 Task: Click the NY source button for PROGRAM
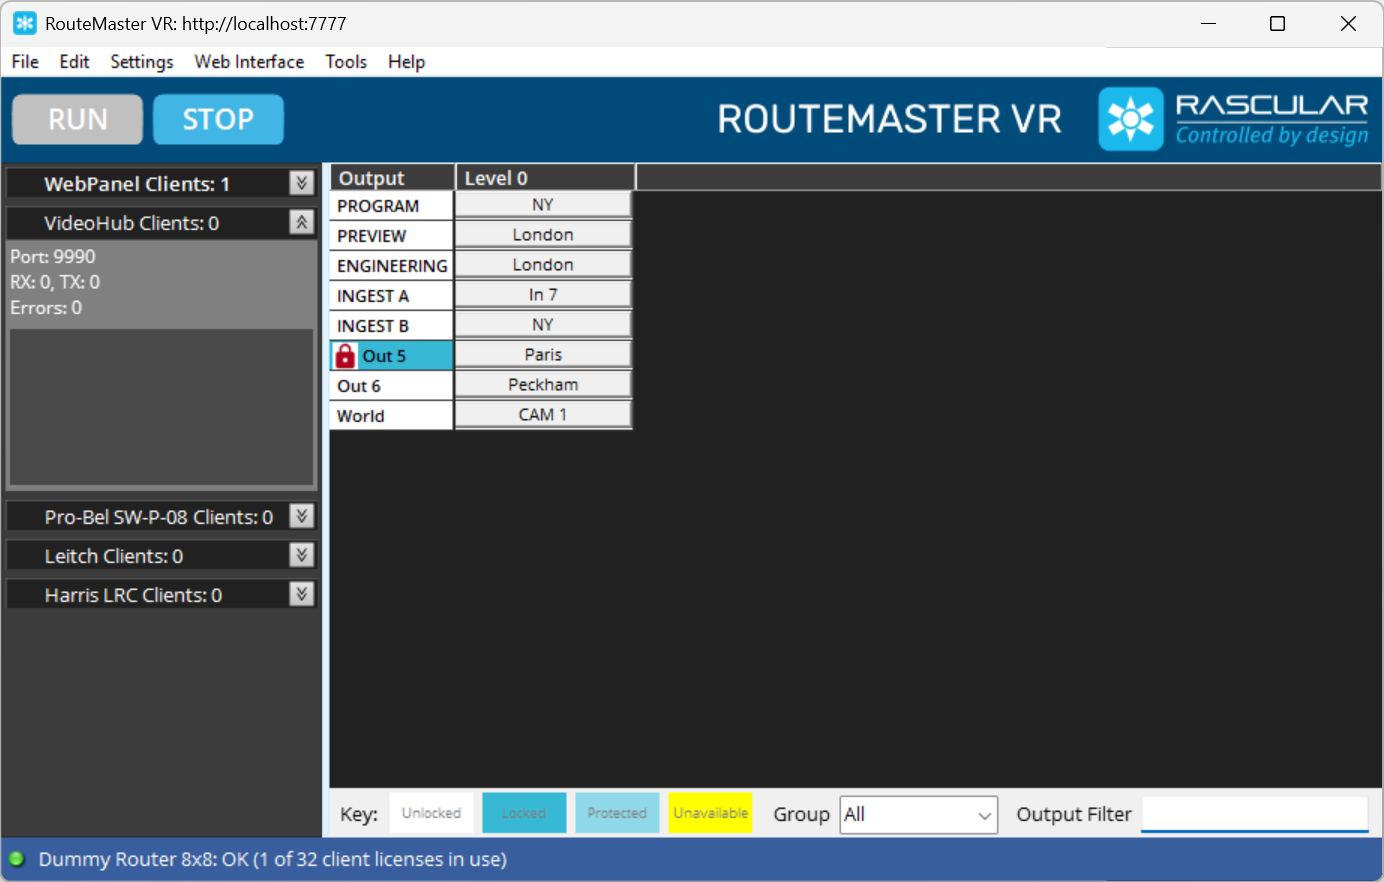coord(543,205)
